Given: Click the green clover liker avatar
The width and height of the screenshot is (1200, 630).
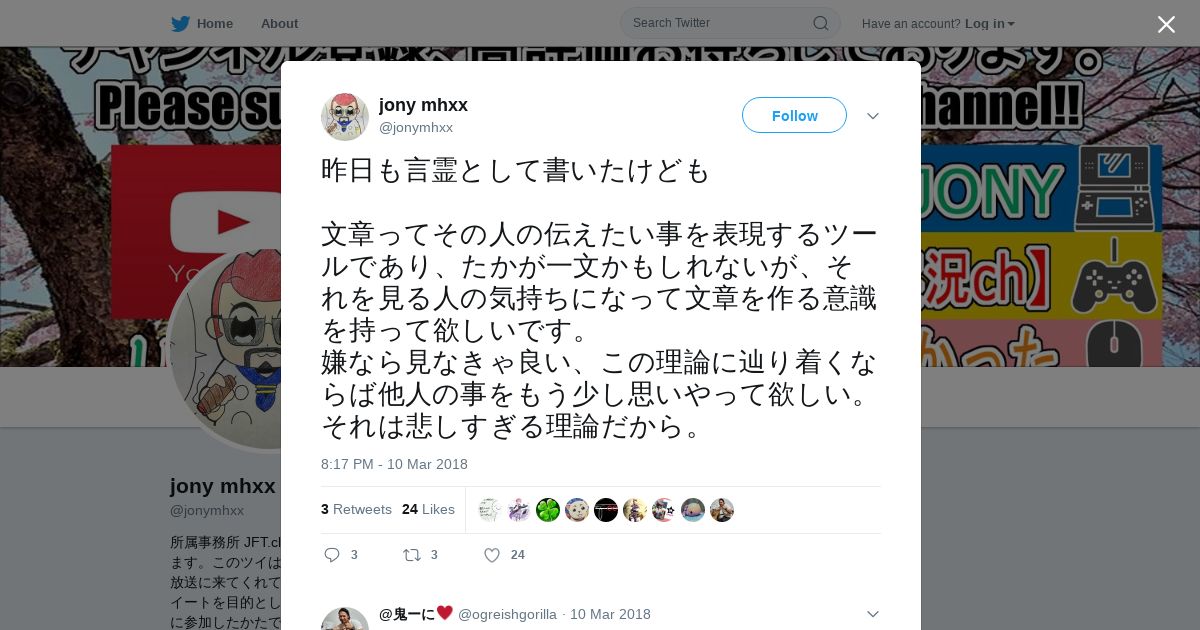Looking at the screenshot, I should tap(548, 510).
